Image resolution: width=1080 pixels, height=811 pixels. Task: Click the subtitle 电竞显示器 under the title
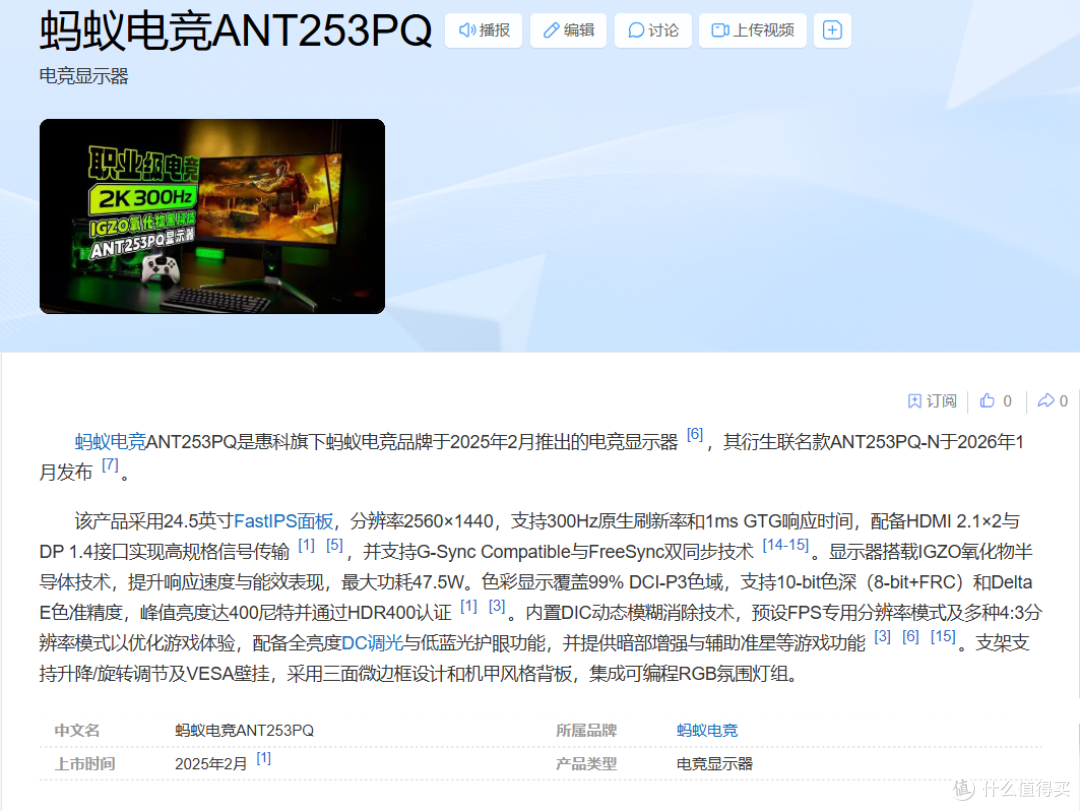(x=83, y=76)
